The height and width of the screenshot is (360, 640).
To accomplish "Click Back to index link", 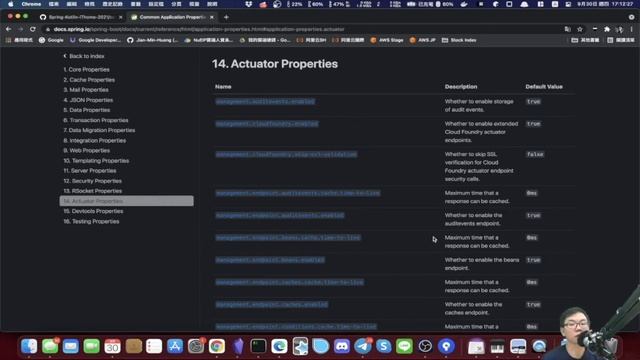I will click(84, 56).
